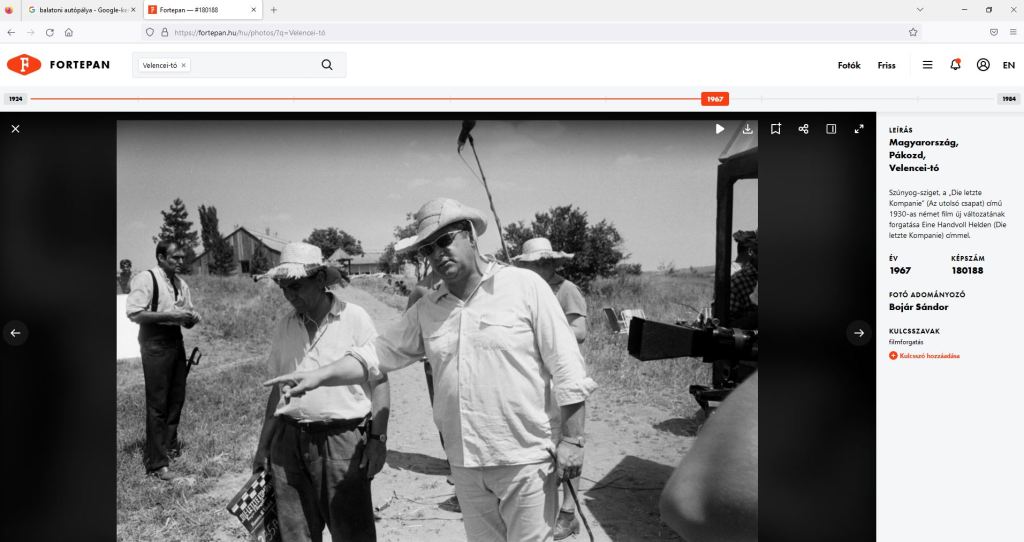Screen dimensions: 1024x542
Task: Go to the previous photo arrow
Action: (x=15, y=333)
